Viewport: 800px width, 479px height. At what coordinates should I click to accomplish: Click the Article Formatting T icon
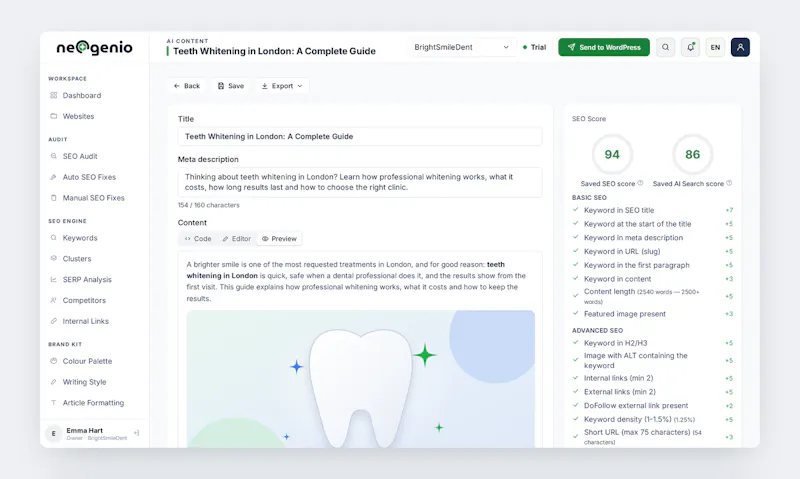54,403
